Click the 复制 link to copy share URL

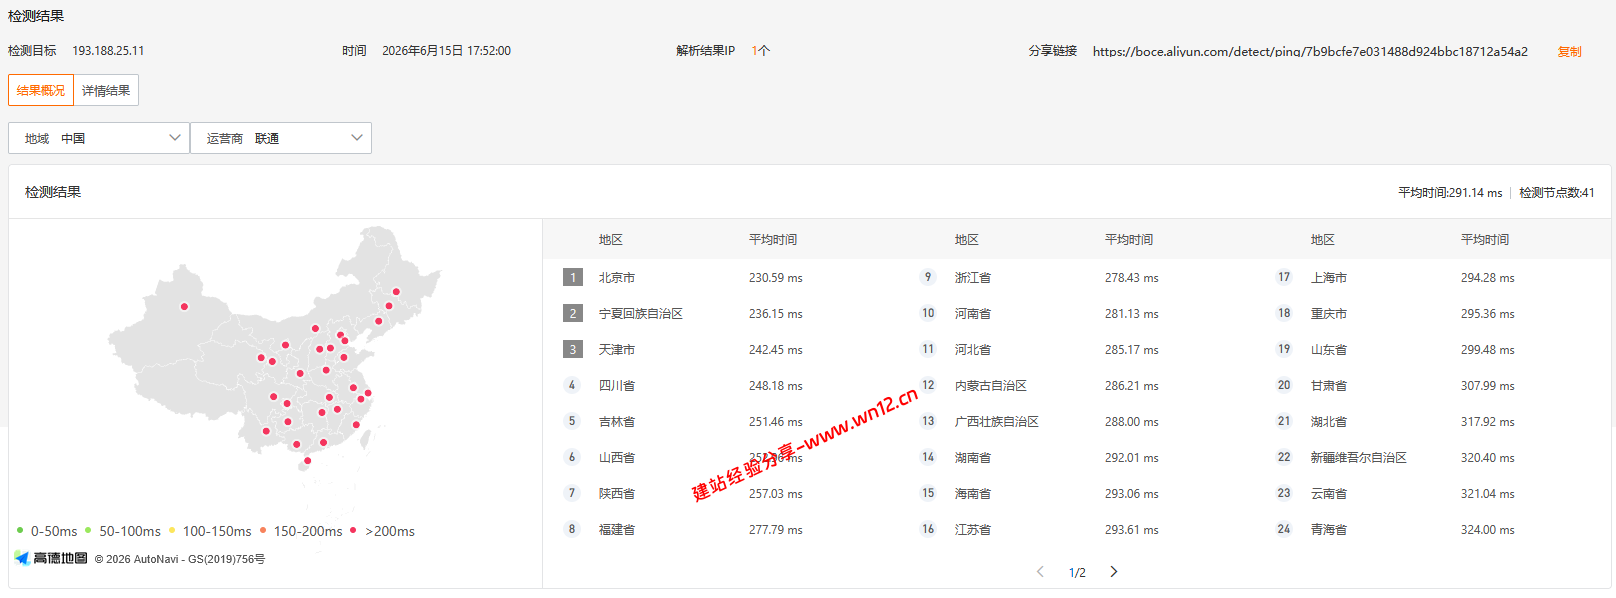(x=1569, y=51)
